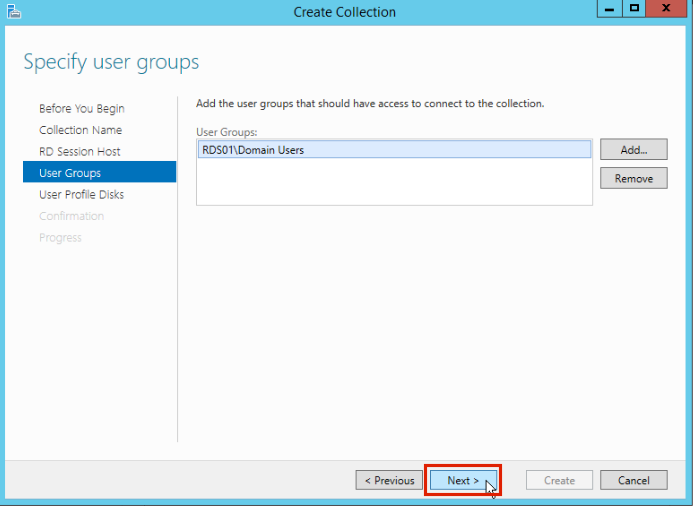693x506 pixels.
Task: Click the wizard icon in the title bar
Action: click(12, 11)
